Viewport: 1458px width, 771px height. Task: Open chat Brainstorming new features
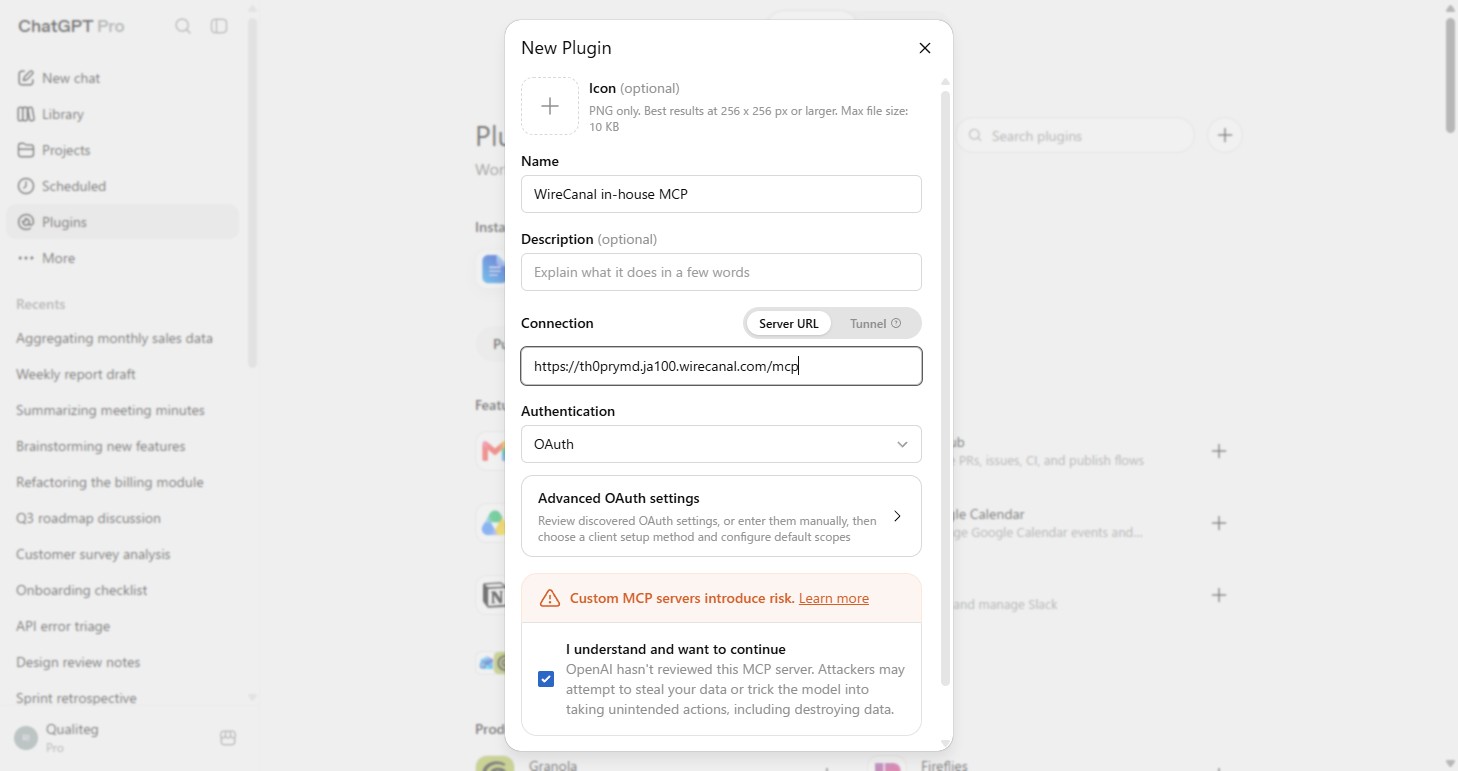(x=101, y=446)
